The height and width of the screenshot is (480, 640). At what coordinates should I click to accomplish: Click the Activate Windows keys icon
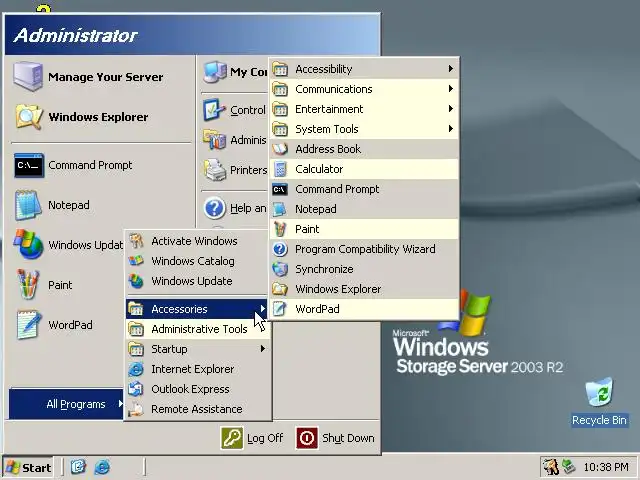point(136,241)
